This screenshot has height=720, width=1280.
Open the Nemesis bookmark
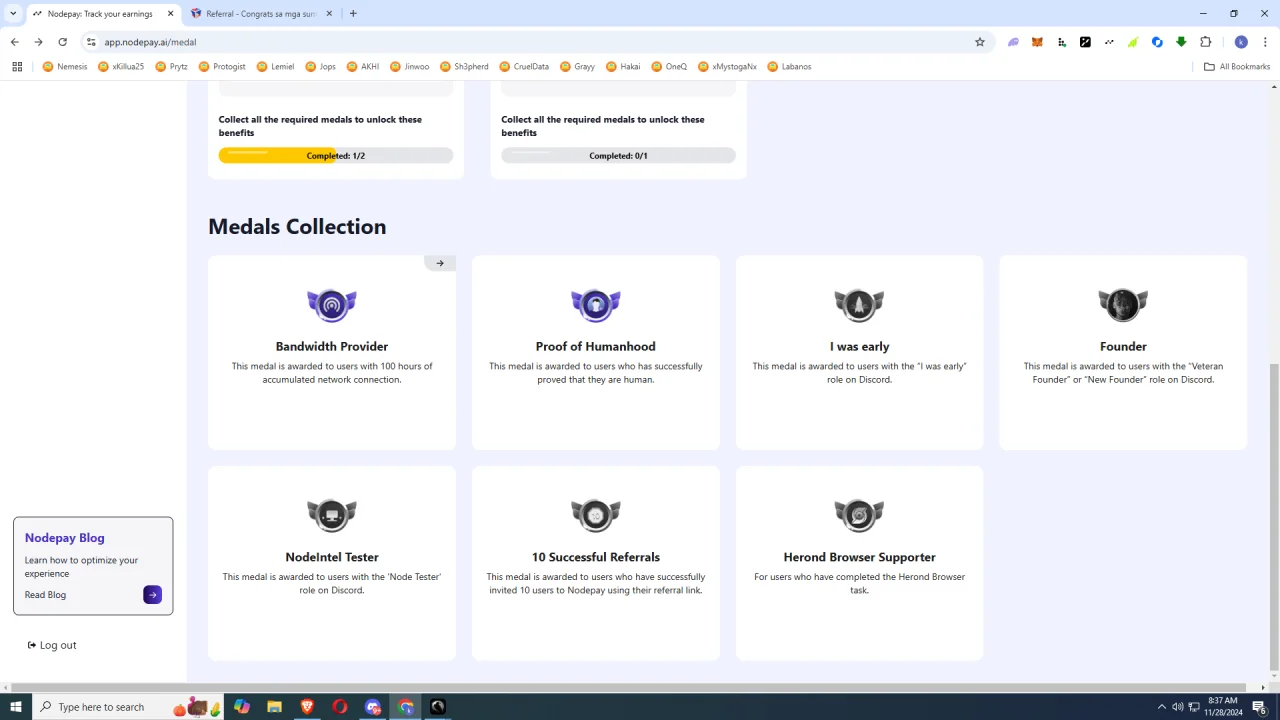(x=65, y=67)
